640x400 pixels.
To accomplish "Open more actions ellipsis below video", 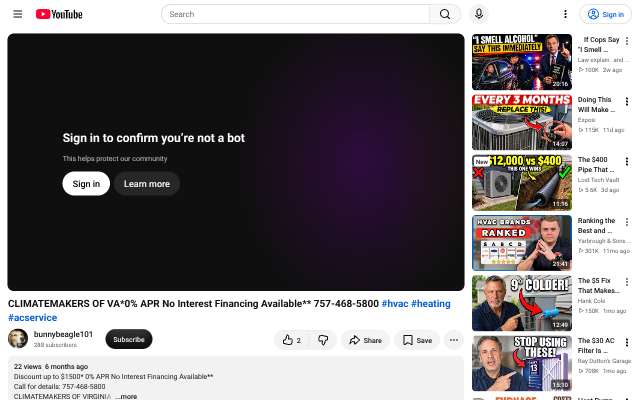I will pos(454,340).
